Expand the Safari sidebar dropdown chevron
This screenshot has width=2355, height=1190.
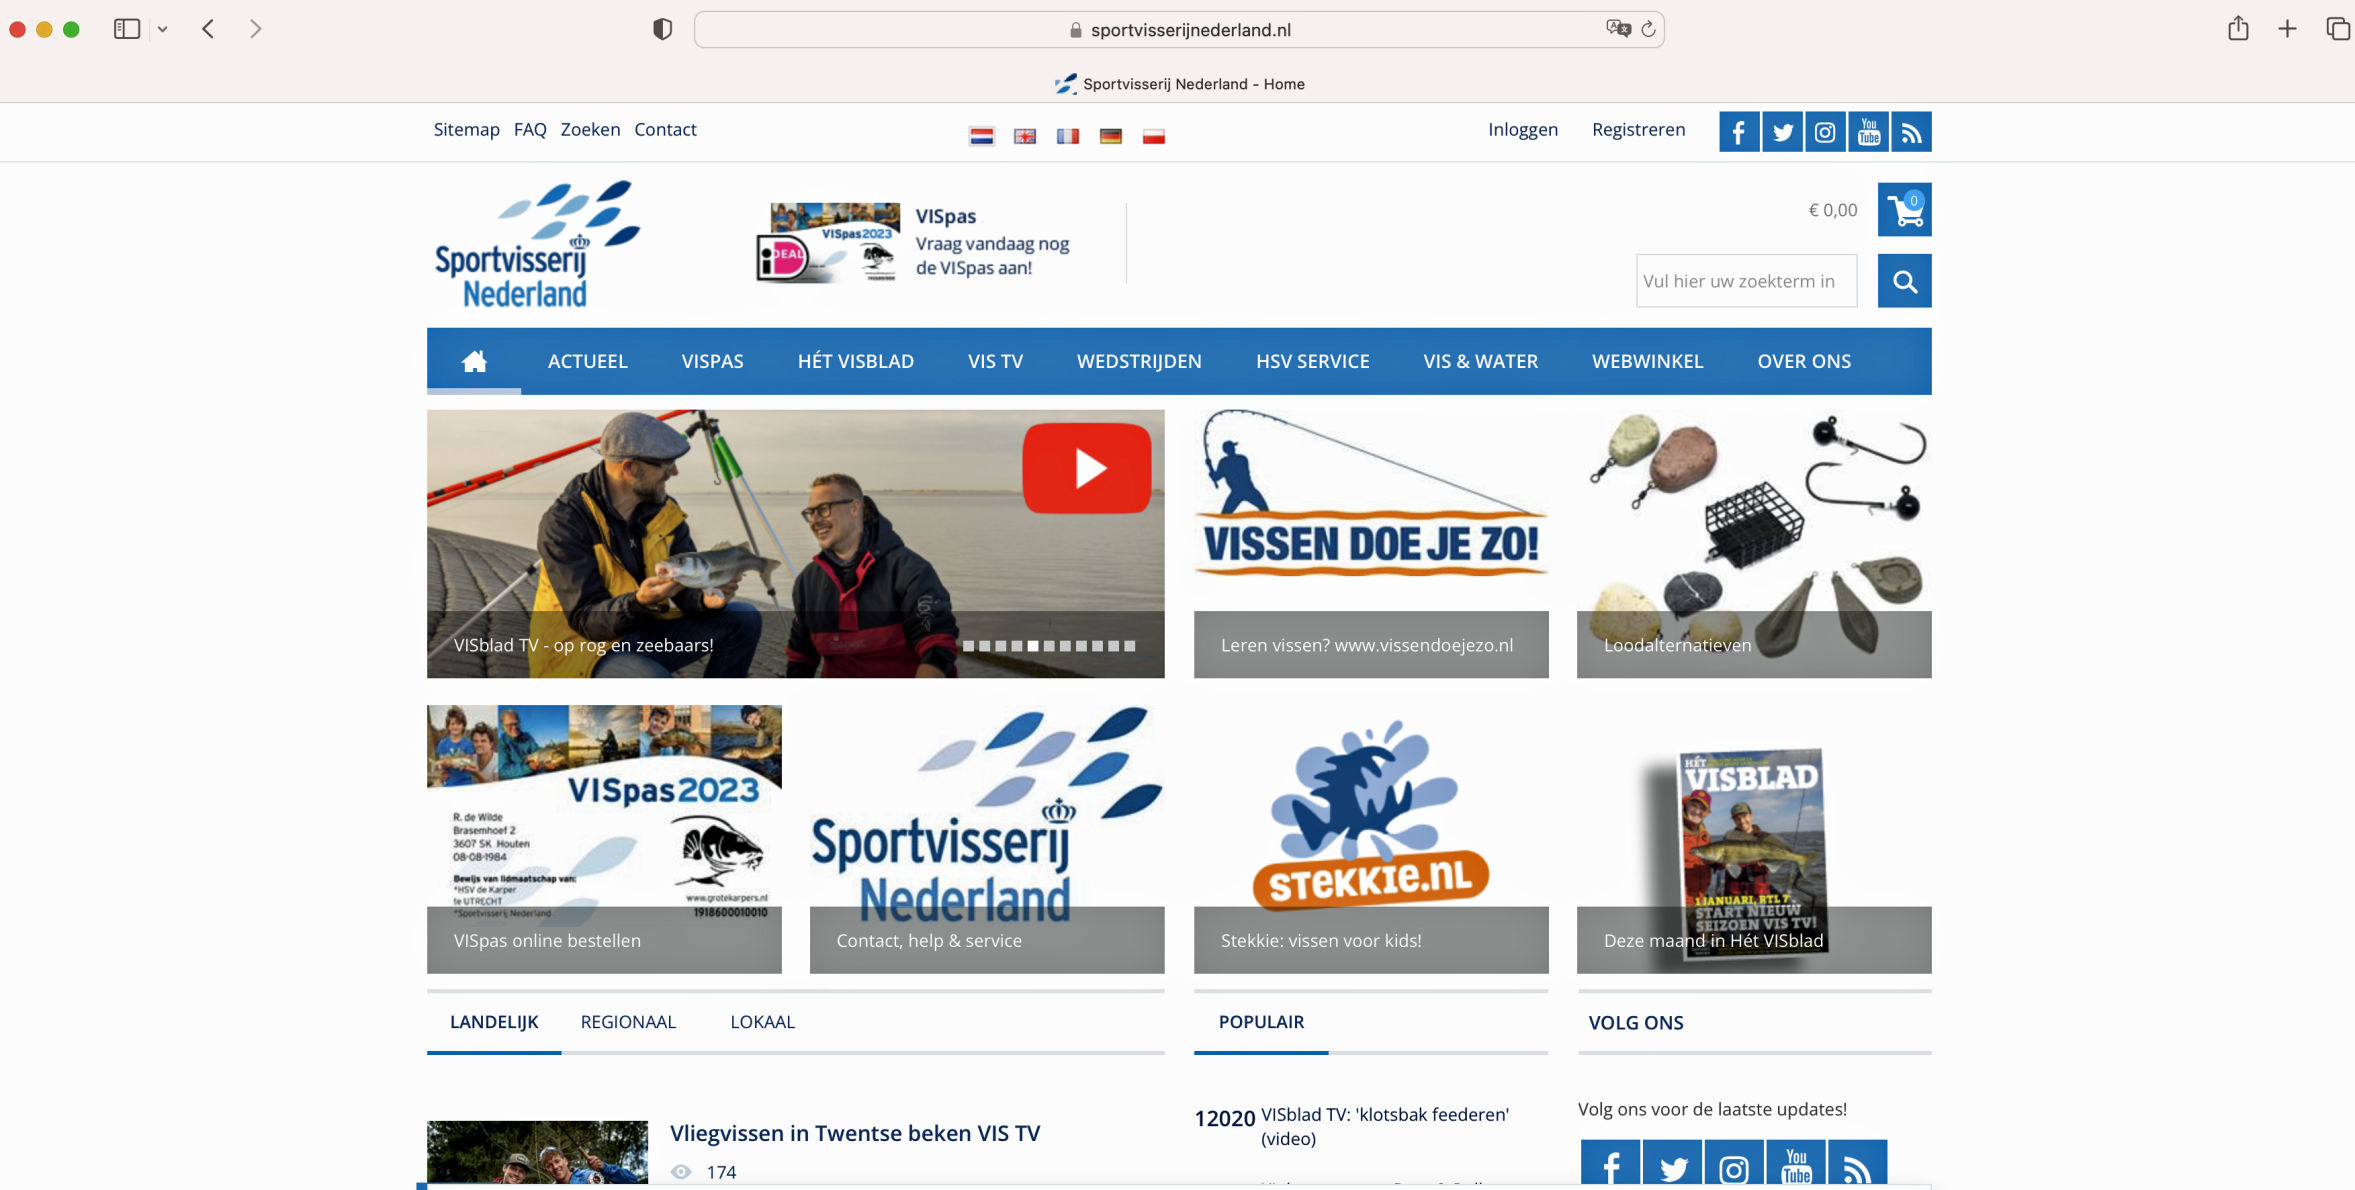(x=163, y=29)
